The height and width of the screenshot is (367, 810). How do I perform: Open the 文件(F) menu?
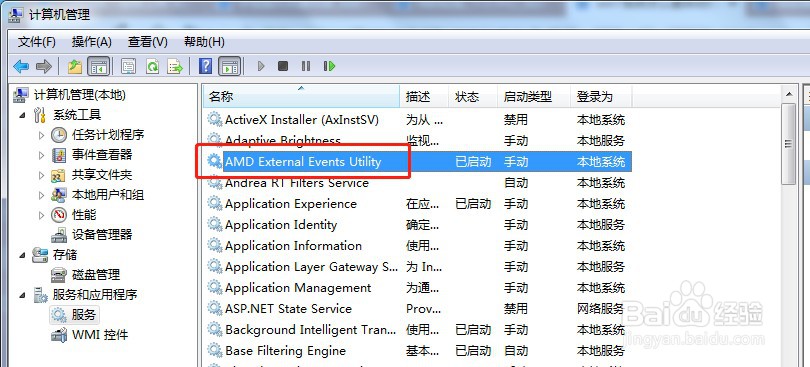[37, 42]
